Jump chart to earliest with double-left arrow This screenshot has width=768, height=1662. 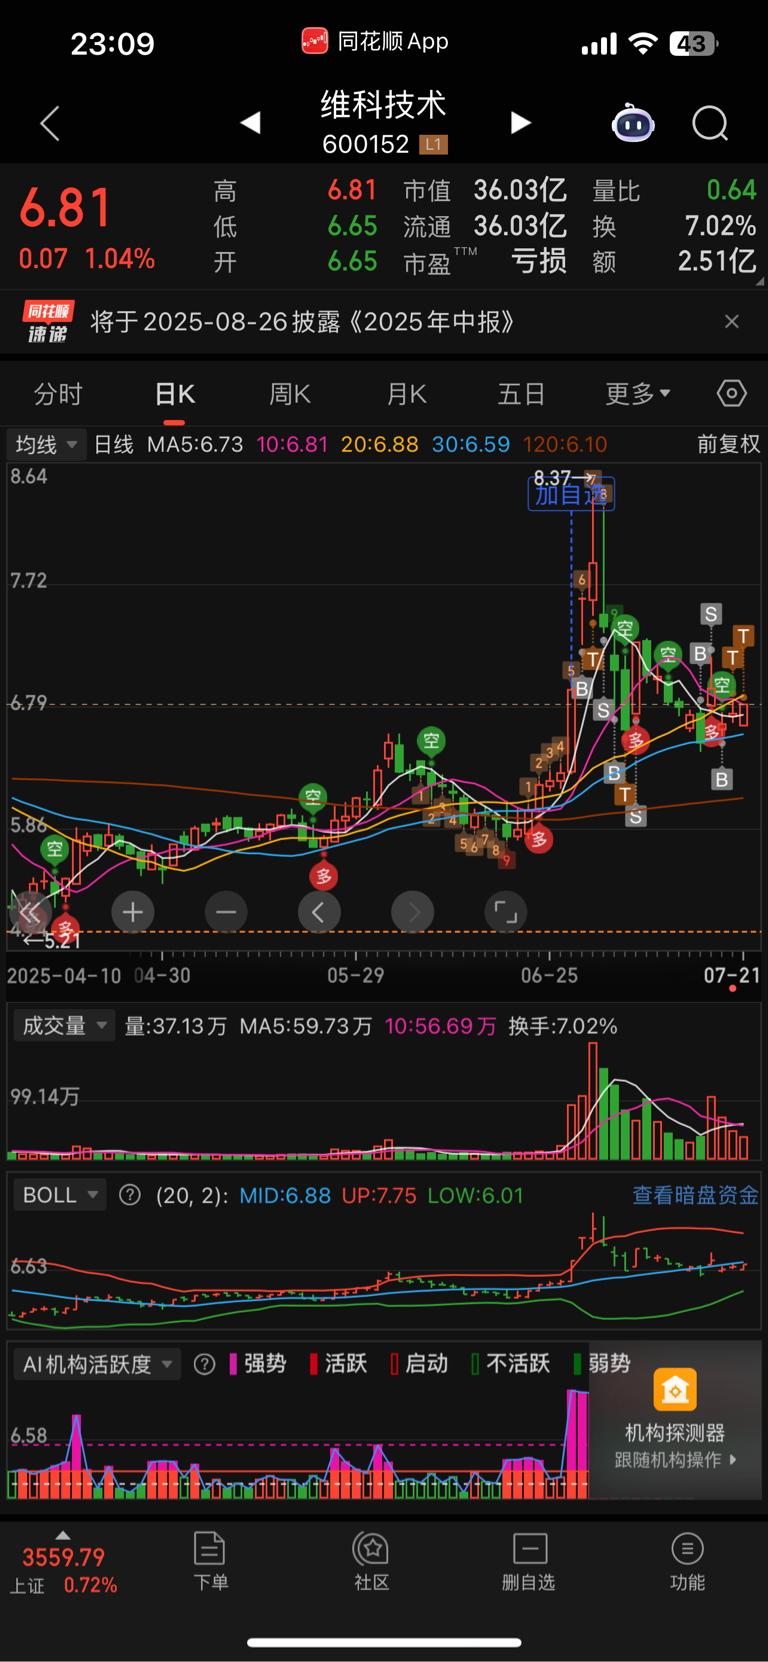coord(30,912)
